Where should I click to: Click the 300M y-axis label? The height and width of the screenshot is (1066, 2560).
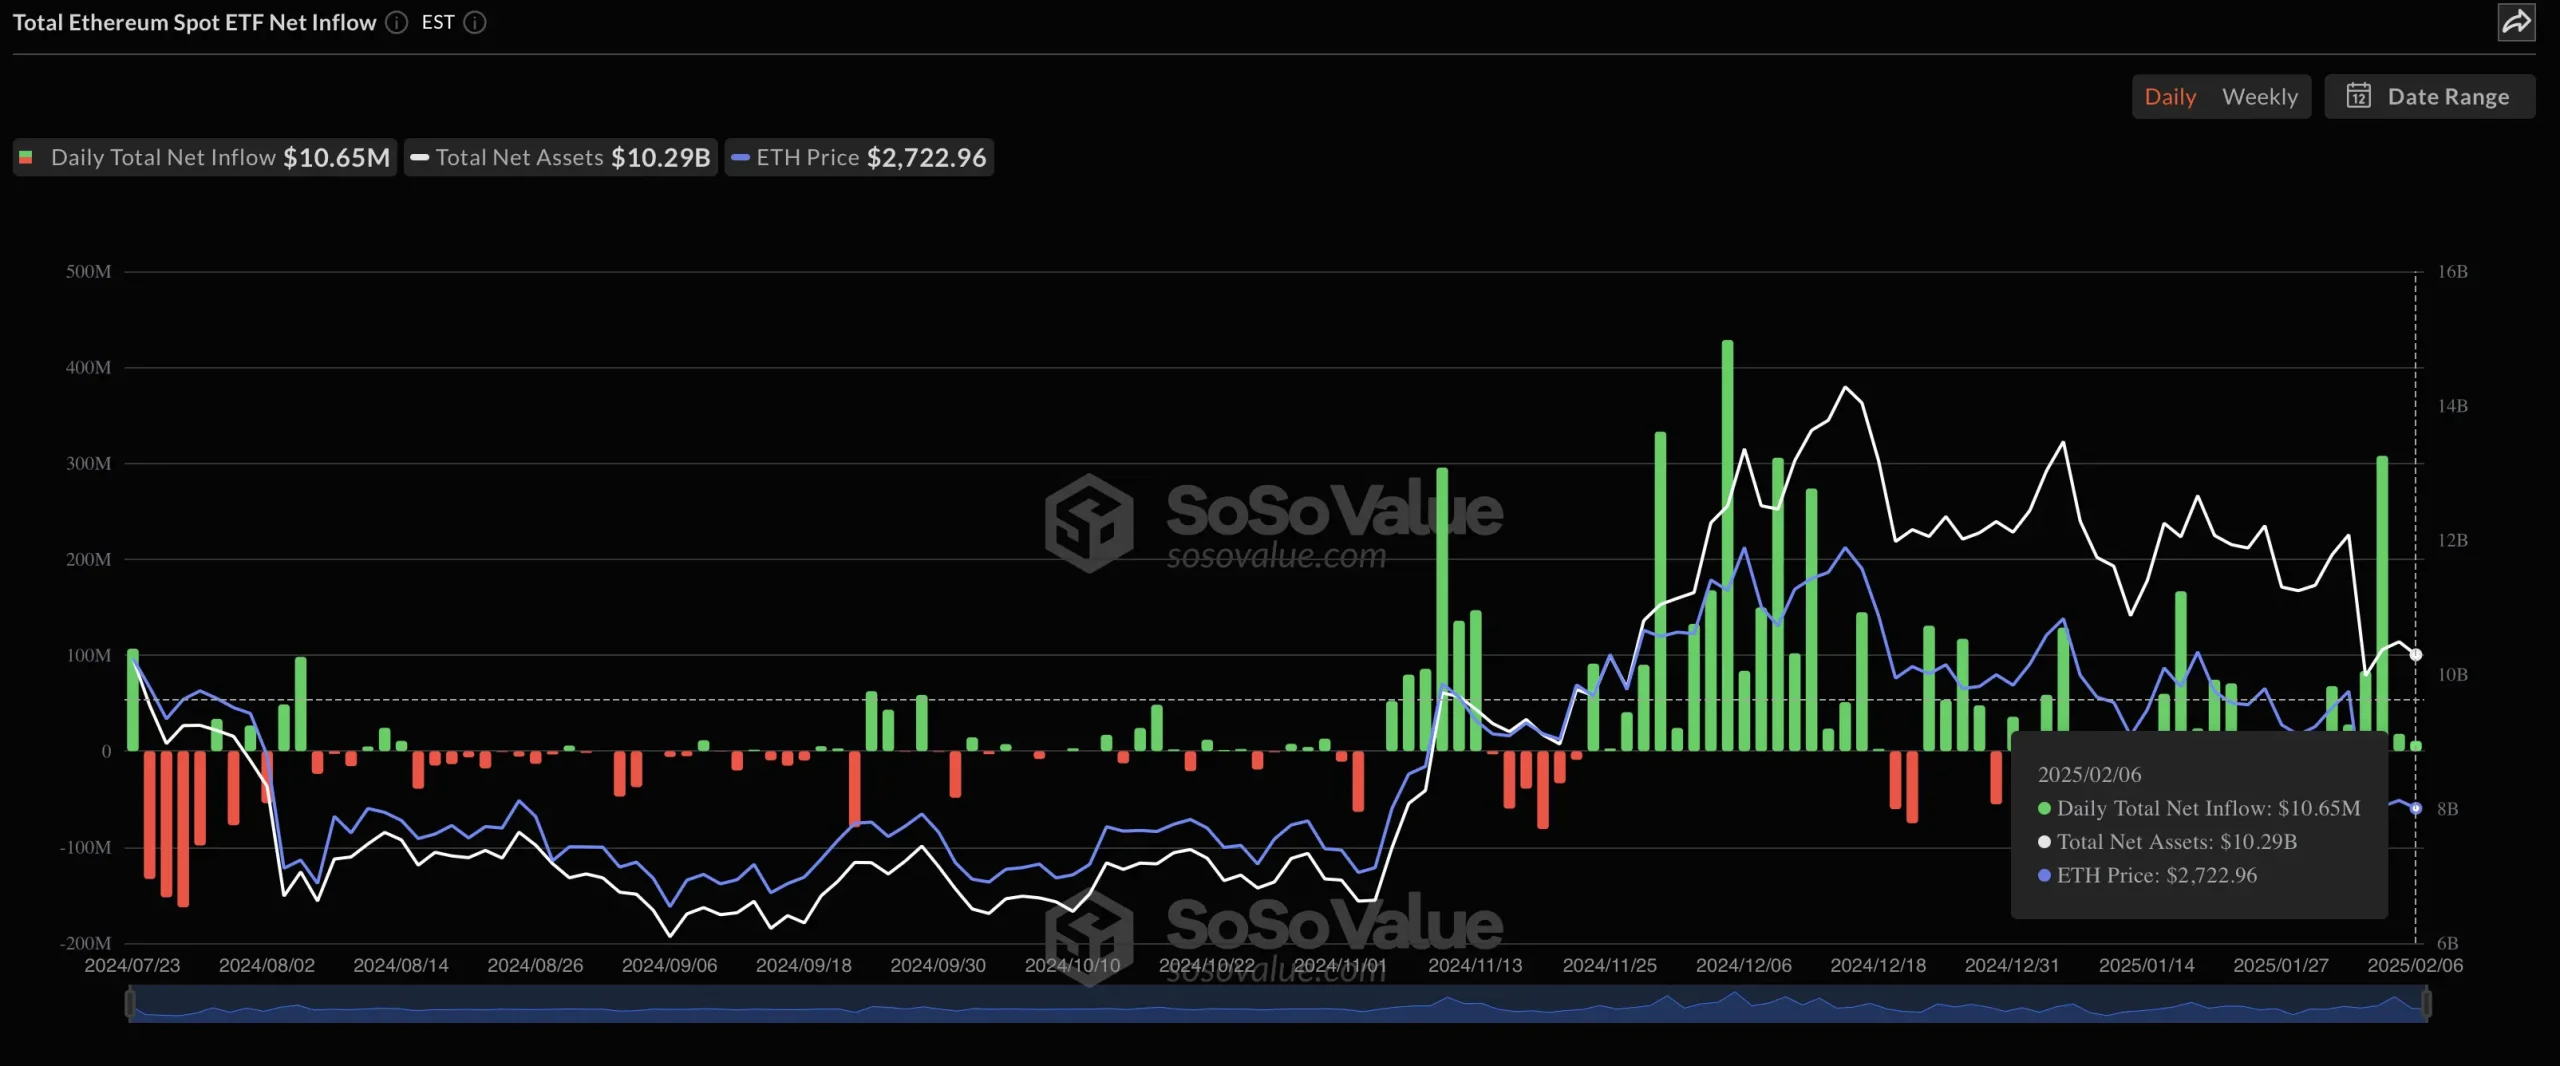pyautogui.click(x=89, y=464)
